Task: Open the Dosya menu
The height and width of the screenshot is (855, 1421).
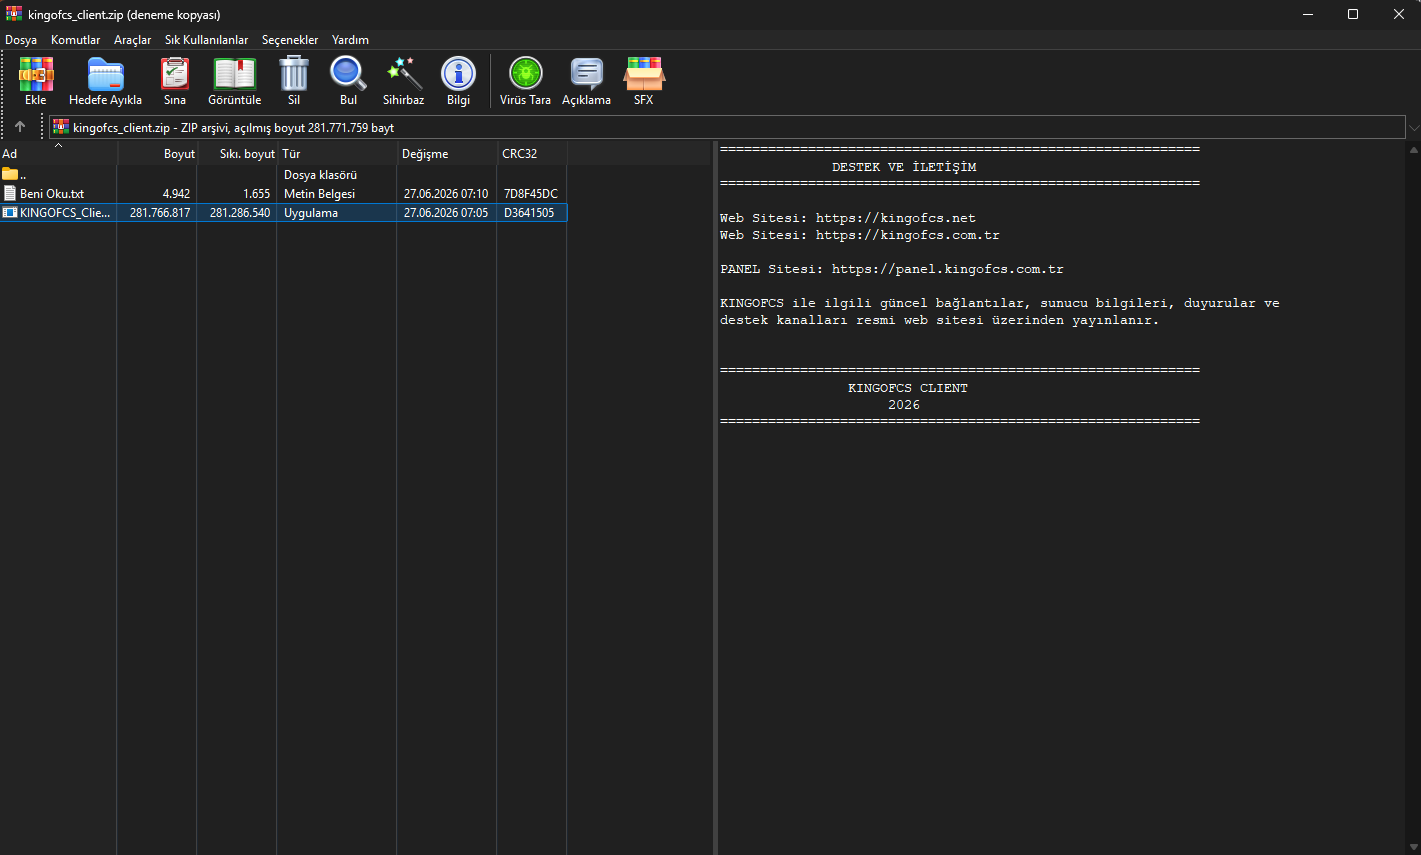Action: pos(21,40)
